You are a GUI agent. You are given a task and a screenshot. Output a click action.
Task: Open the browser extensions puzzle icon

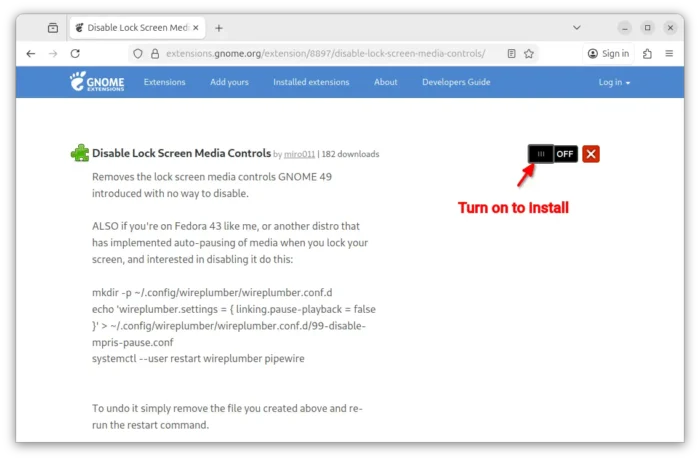pyautogui.click(x=648, y=53)
